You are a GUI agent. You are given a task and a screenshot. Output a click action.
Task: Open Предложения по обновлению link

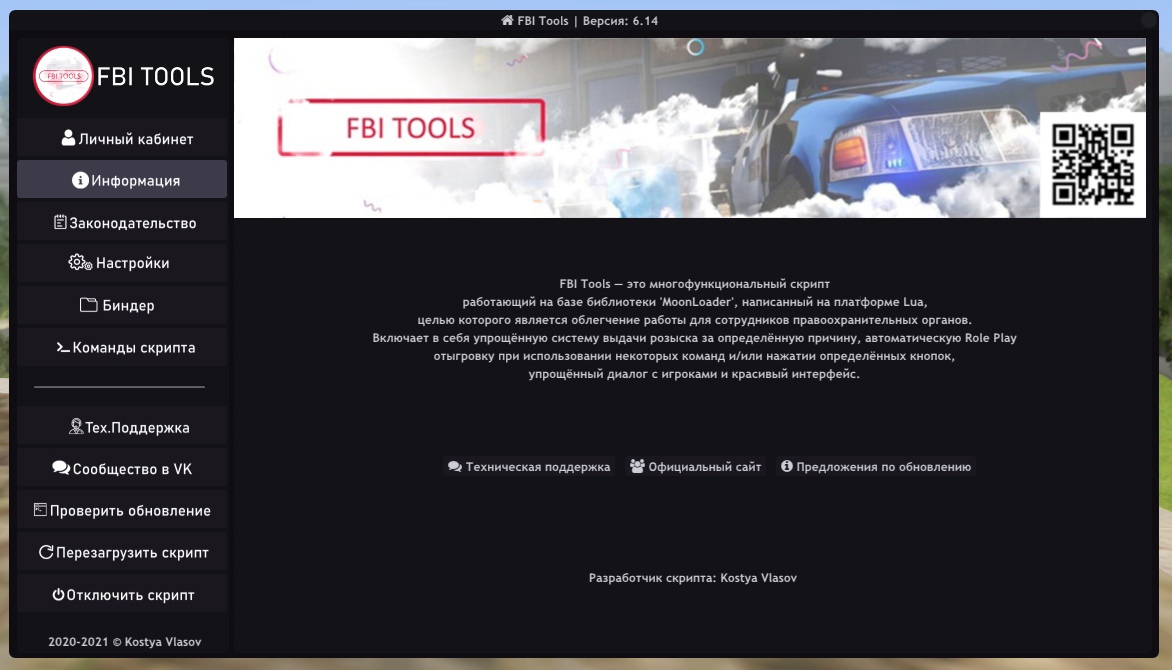pyautogui.click(x=876, y=467)
